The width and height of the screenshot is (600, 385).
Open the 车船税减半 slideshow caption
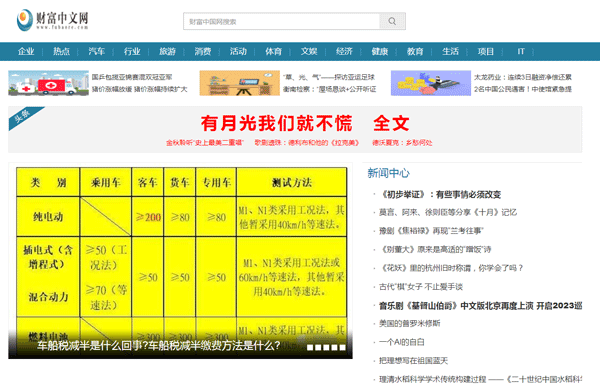pyautogui.click(x=159, y=346)
